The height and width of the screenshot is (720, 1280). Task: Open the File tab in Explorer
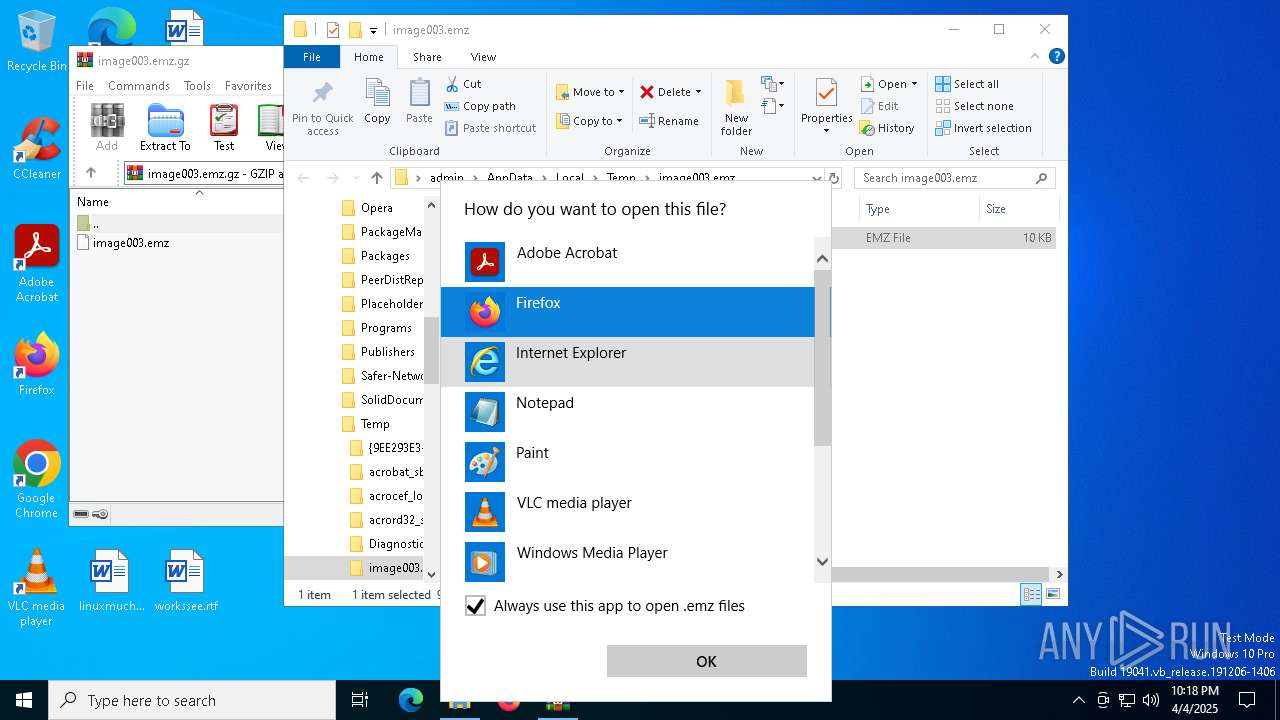[x=312, y=57]
